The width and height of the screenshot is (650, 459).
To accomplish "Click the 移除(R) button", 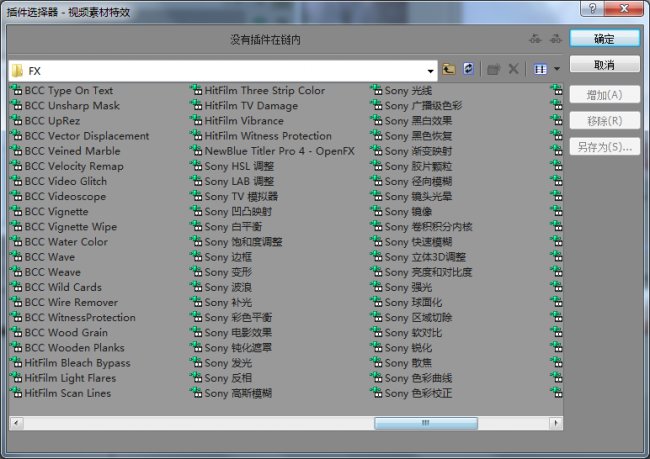I will click(604, 121).
